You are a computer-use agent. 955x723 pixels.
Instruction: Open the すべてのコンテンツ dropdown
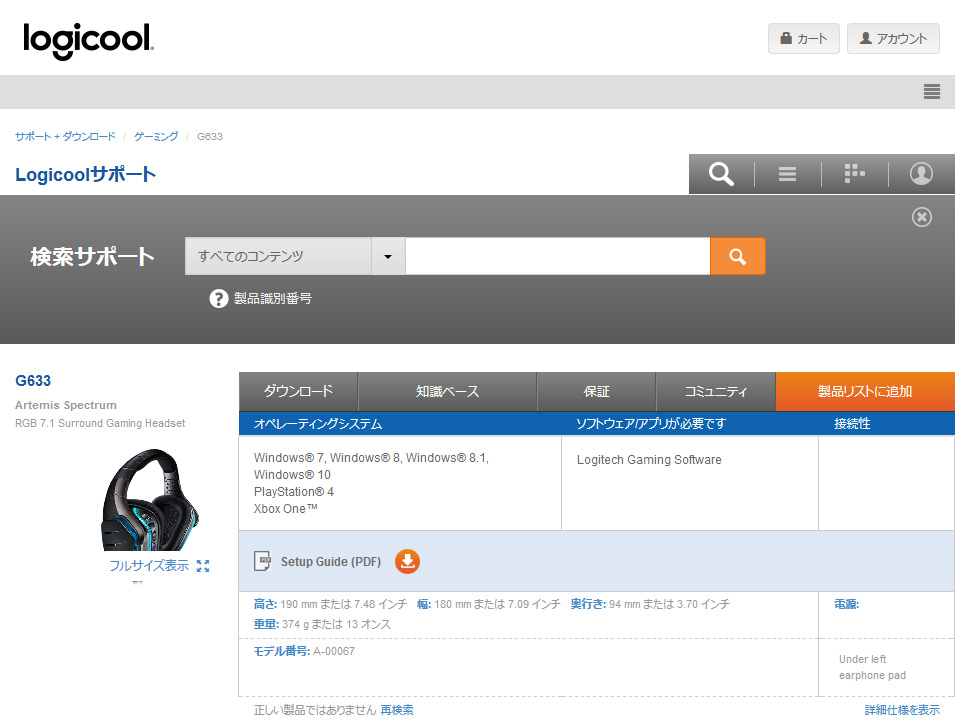click(x=278, y=256)
